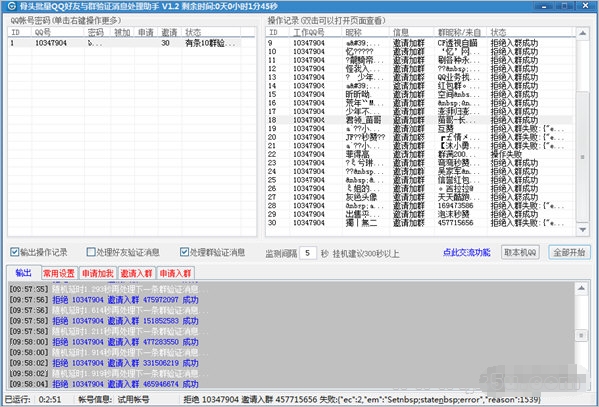Click the 申请 column header
Screen dimensions: 599x407
point(146,32)
